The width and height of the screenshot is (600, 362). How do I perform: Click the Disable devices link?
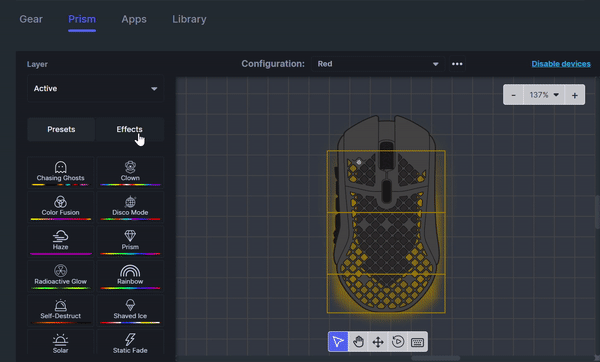tap(561, 64)
